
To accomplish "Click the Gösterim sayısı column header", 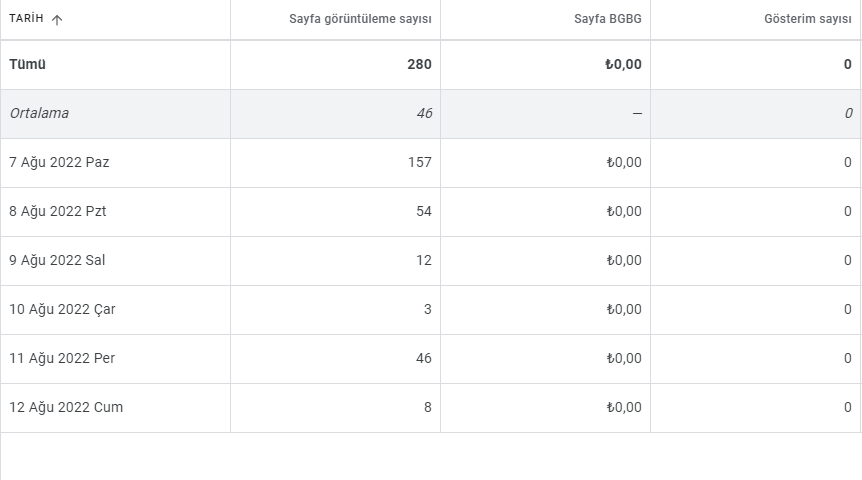I will pyautogui.click(x=808, y=19).
